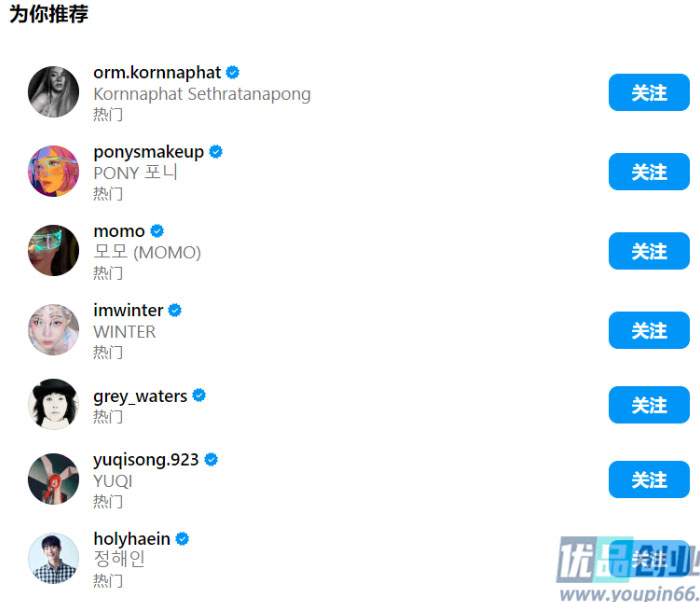Open Kornnaphat Sethratanapong display name
700x602 pixels.
click(202, 94)
